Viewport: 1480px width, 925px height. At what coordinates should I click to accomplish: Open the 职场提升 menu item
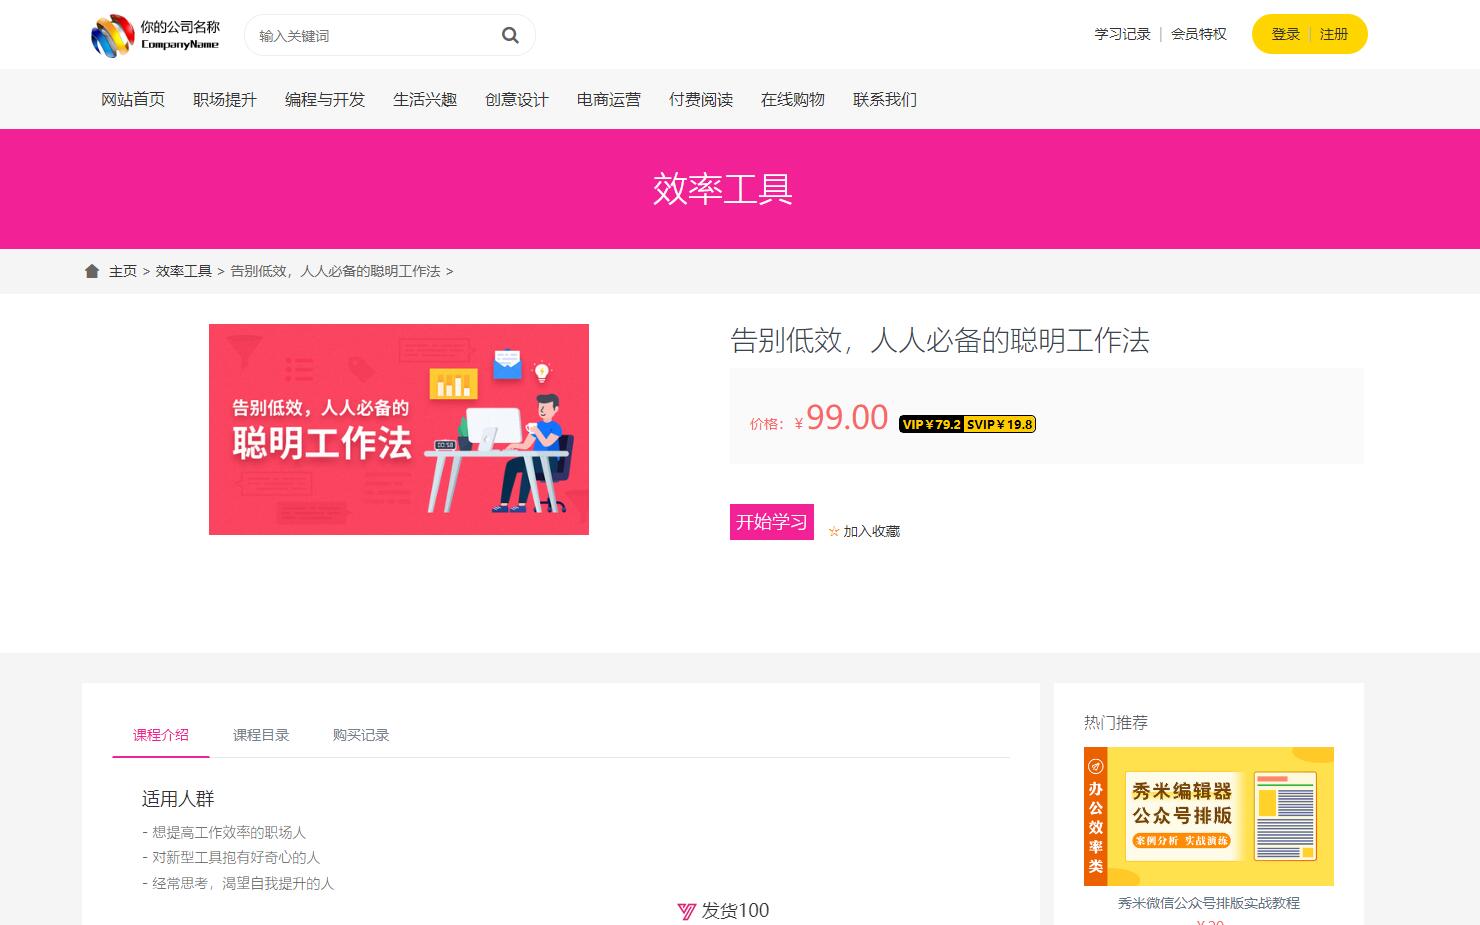point(225,100)
